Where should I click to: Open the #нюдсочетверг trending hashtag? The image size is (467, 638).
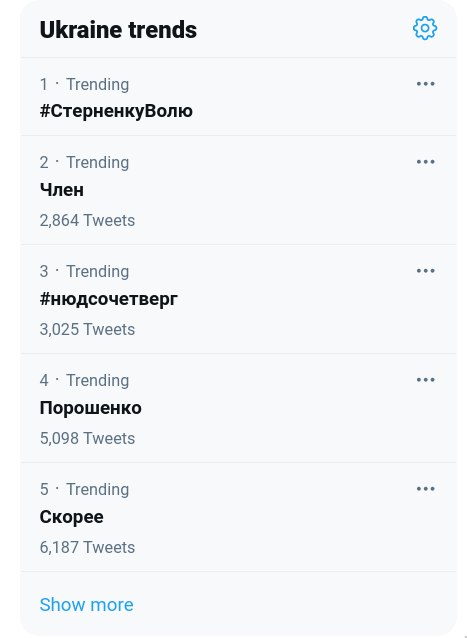coord(109,299)
